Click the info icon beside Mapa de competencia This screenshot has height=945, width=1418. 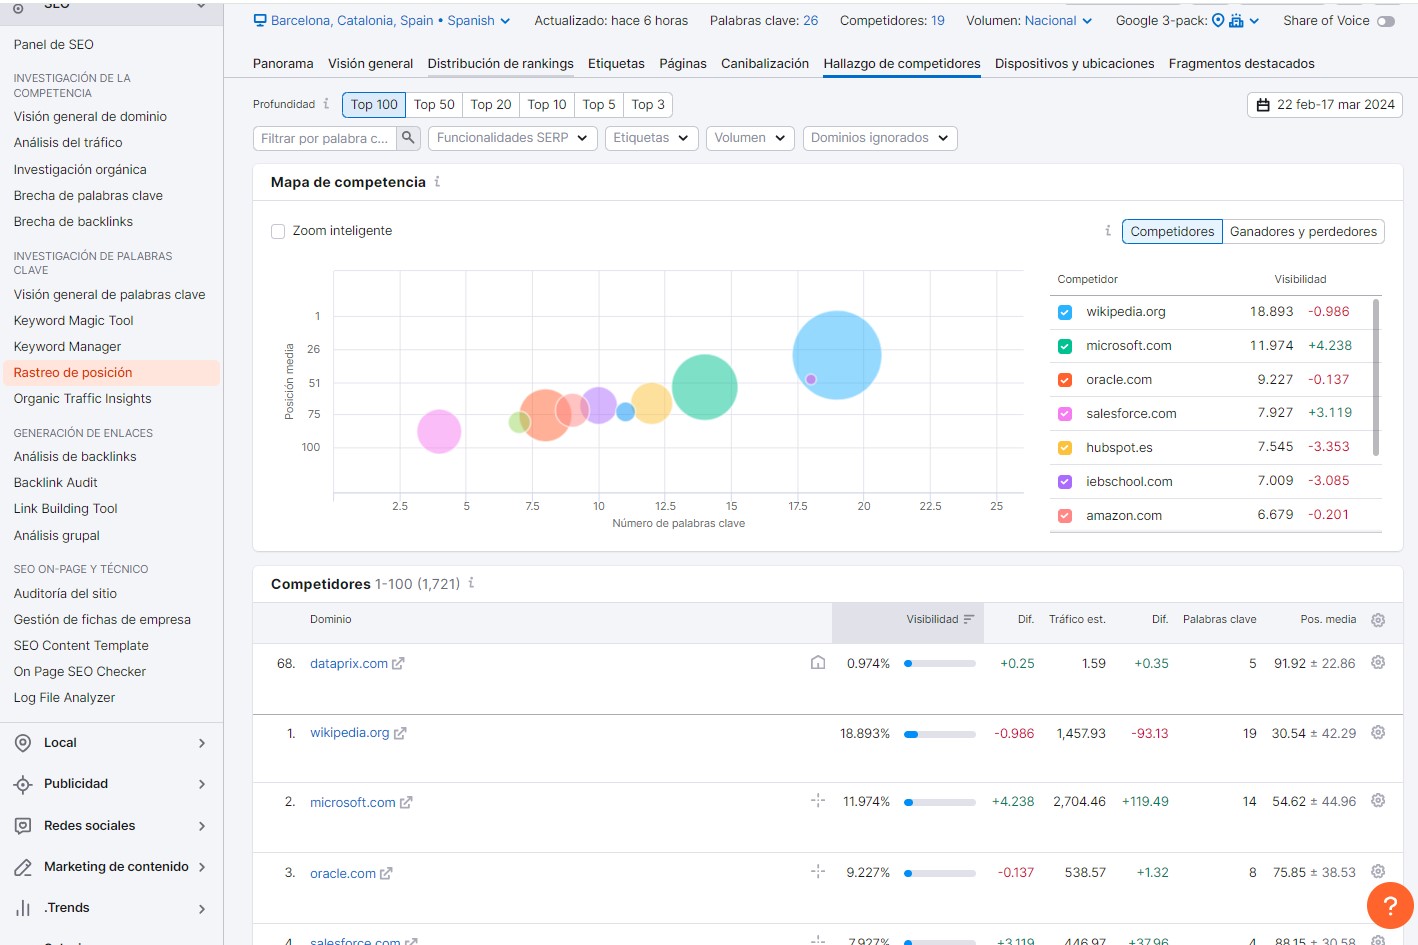pos(437,182)
